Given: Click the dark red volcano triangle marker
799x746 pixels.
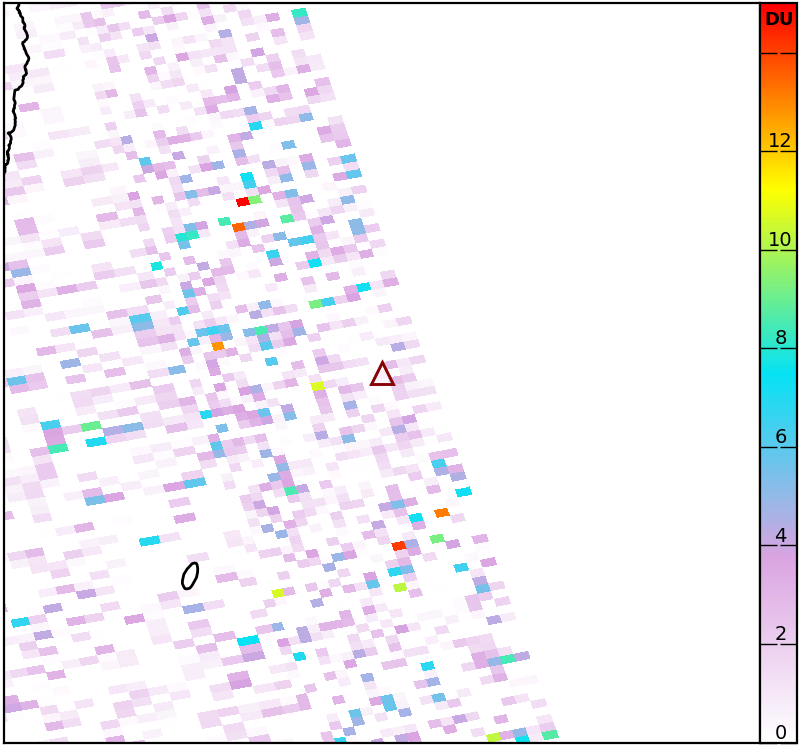Looking at the screenshot, I should tap(382, 374).
